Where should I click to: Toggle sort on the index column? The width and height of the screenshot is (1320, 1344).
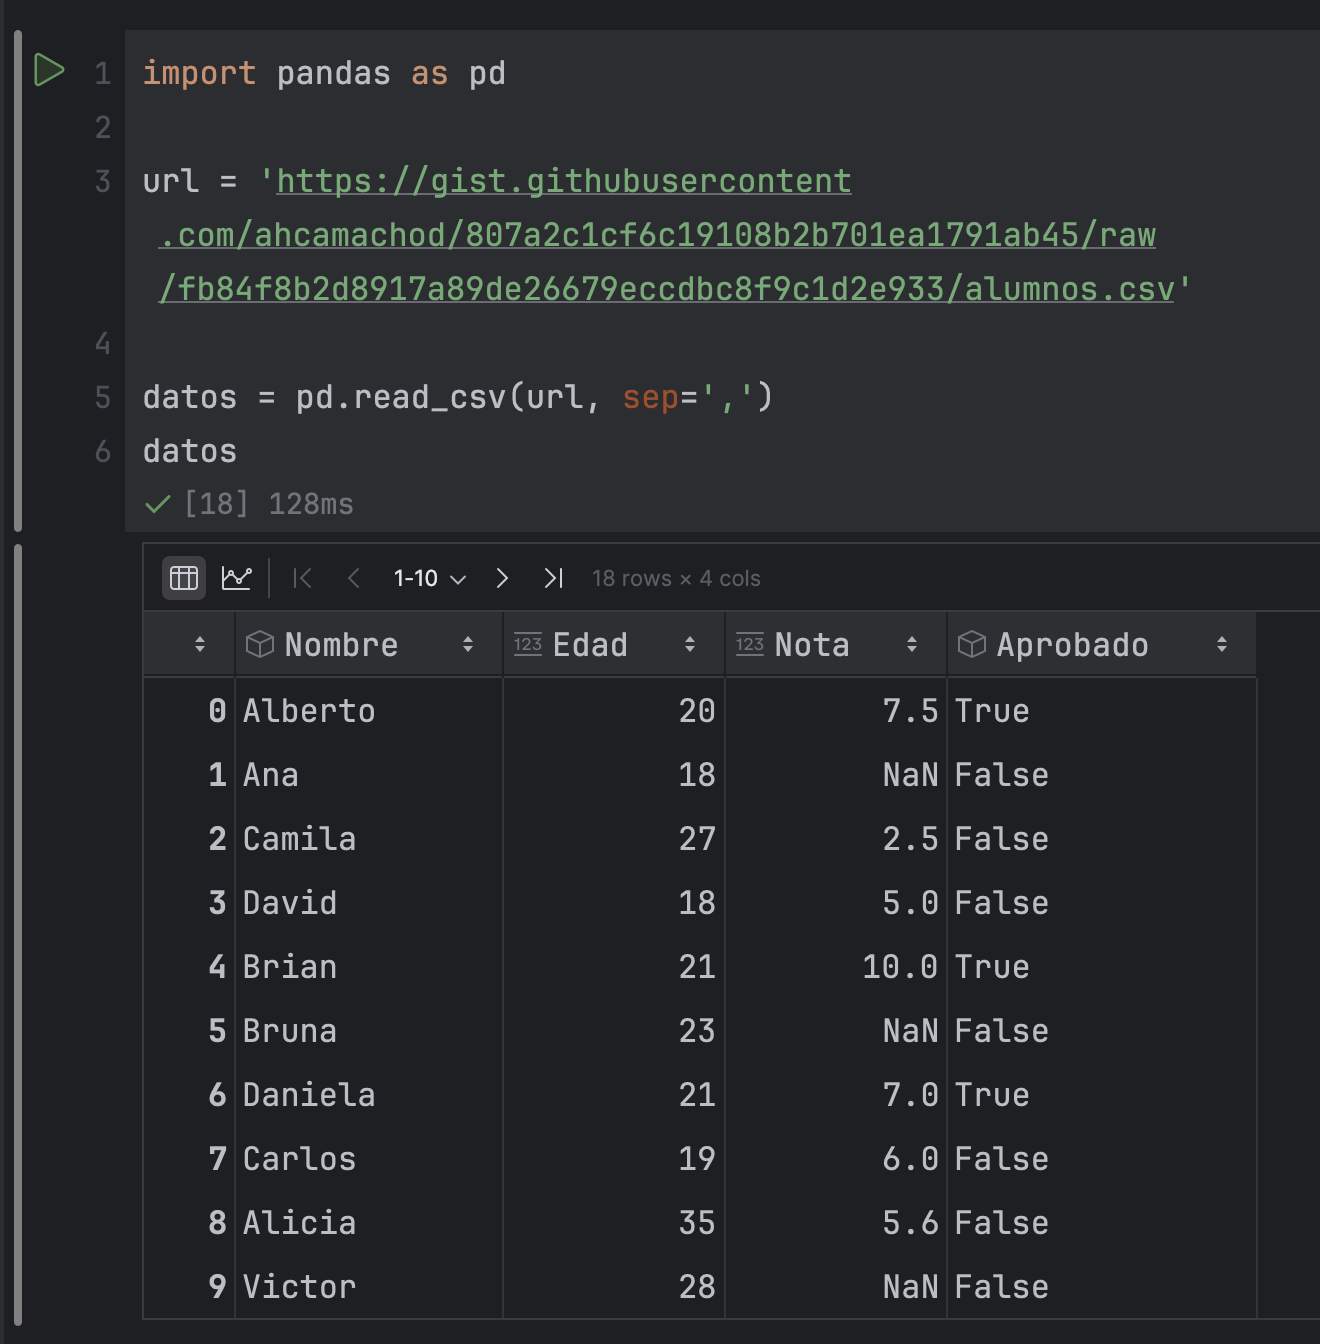(x=200, y=644)
